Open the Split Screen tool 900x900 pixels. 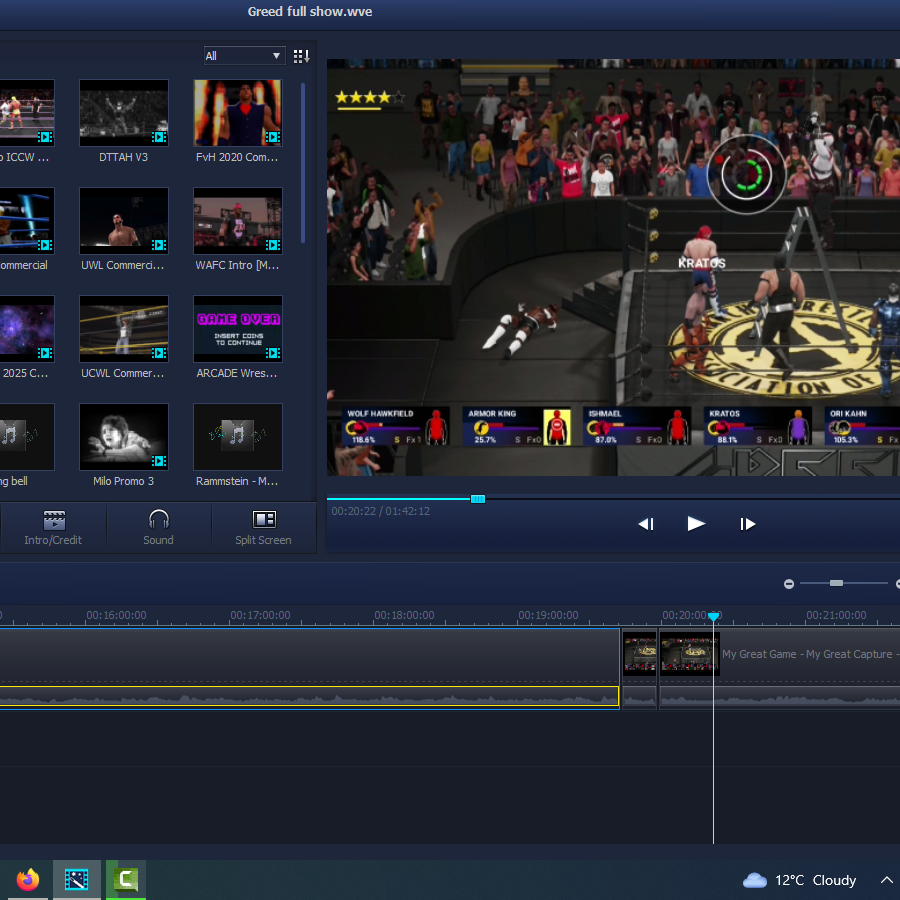(263, 527)
